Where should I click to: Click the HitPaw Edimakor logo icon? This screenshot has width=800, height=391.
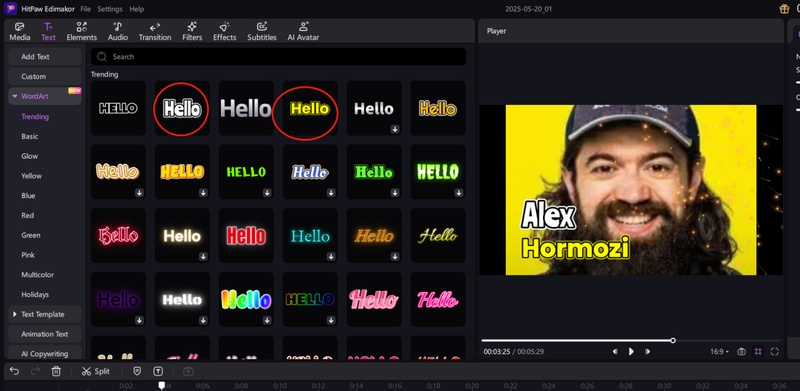tap(10, 9)
